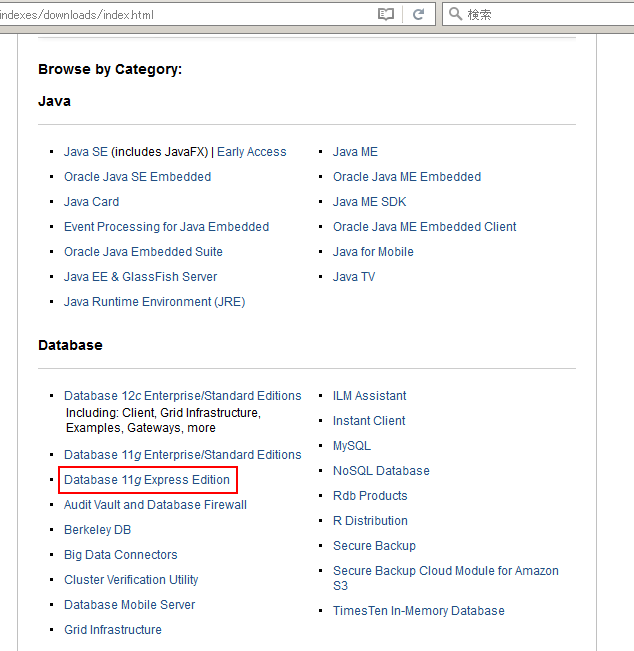Open Java Runtime Environment (JRE) link
634x651 pixels.
154,302
